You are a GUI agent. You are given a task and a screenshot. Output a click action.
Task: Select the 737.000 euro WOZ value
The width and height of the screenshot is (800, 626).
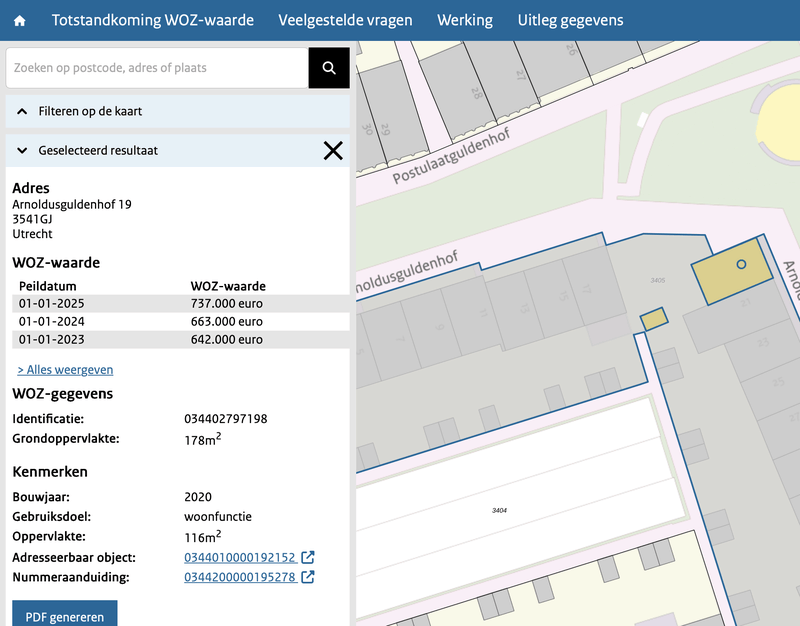[x=227, y=304]
